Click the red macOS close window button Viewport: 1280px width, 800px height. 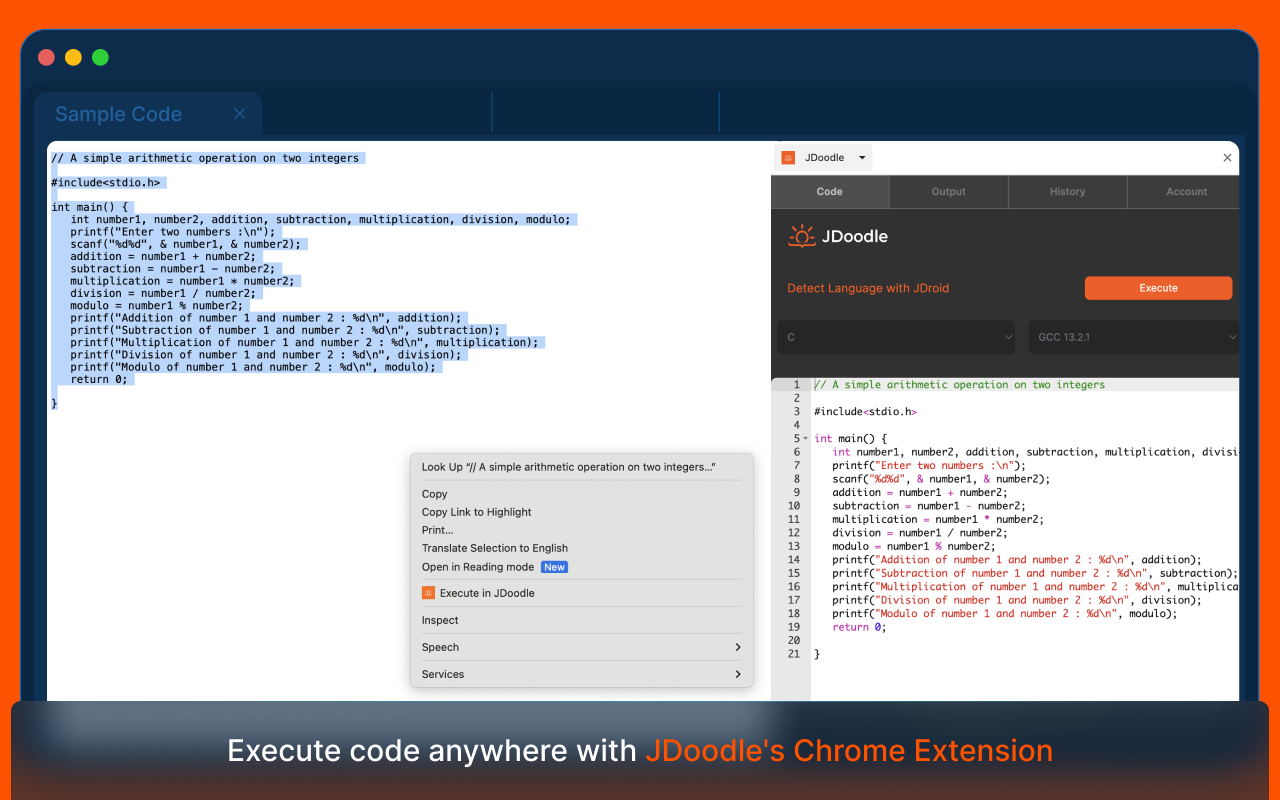coord(46,57)
